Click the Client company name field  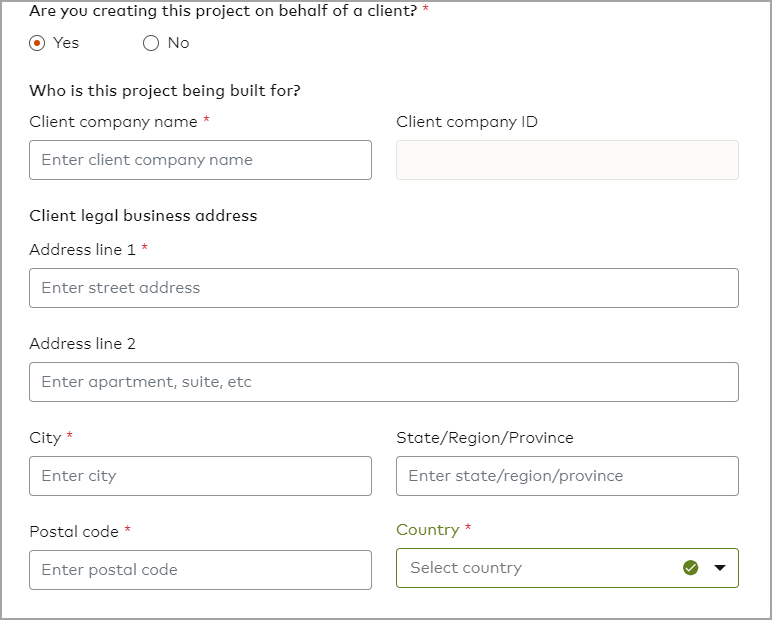pyautogui.click(x=200, y=160)
